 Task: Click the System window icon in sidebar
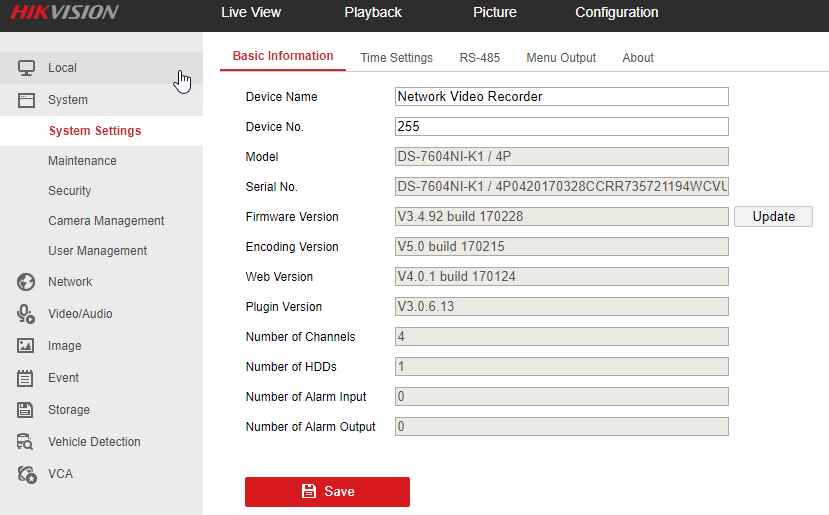point(27,100)
